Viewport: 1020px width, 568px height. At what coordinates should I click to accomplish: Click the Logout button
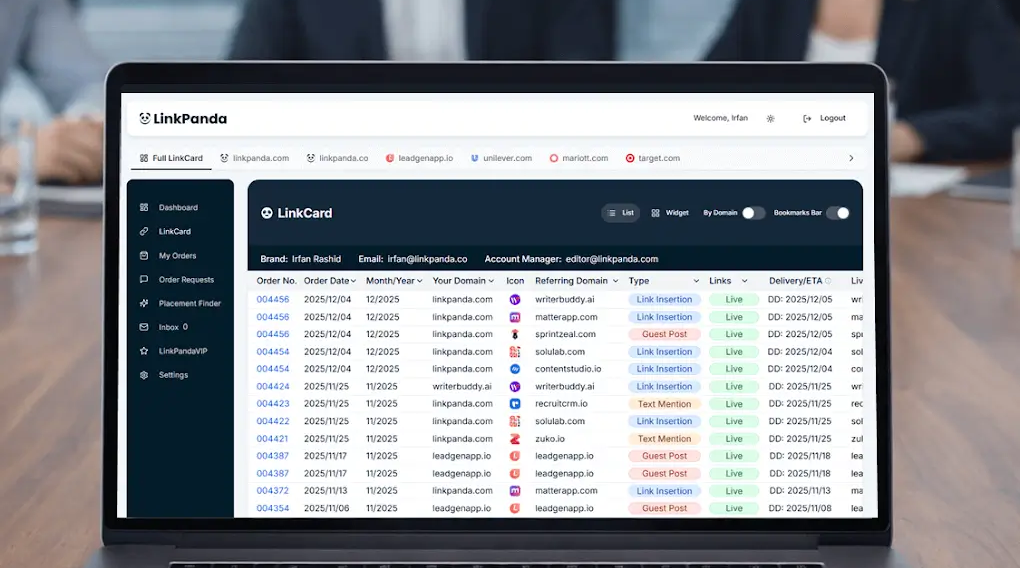click(x=825, y=118)
